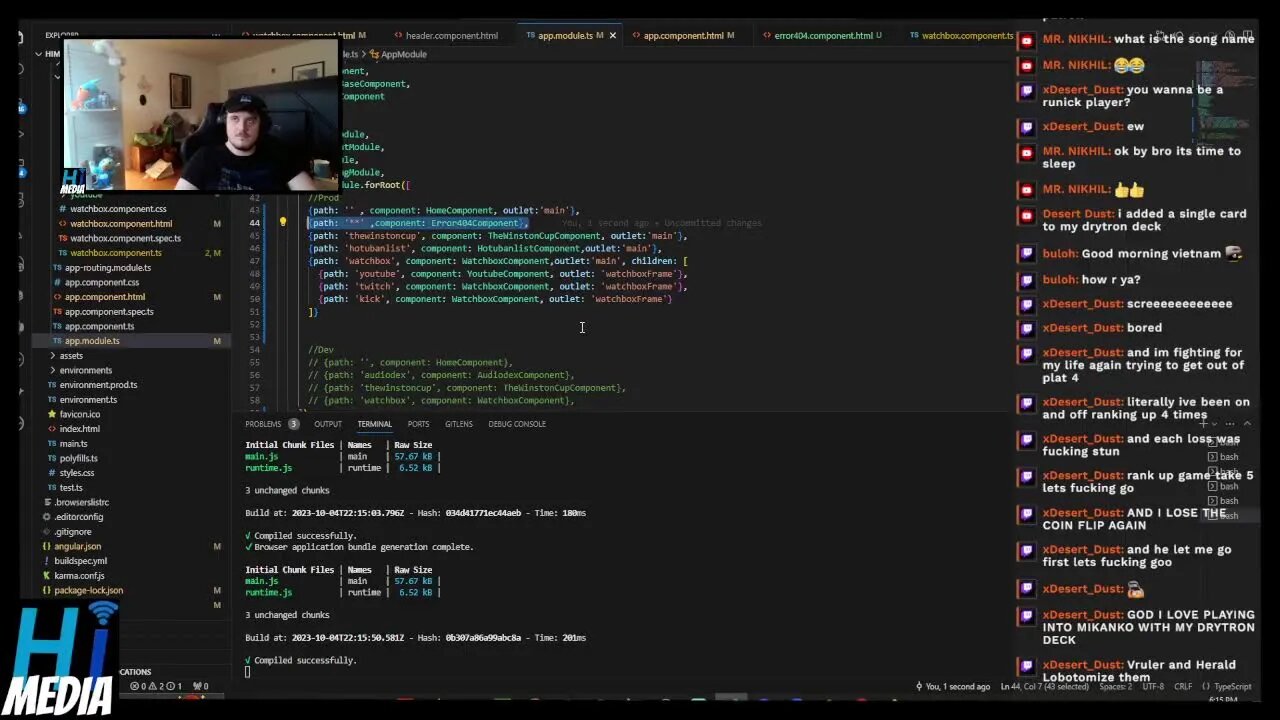Click the commented 'audiodex' route on line 56
1280x720 pixels.
(441, 375)
